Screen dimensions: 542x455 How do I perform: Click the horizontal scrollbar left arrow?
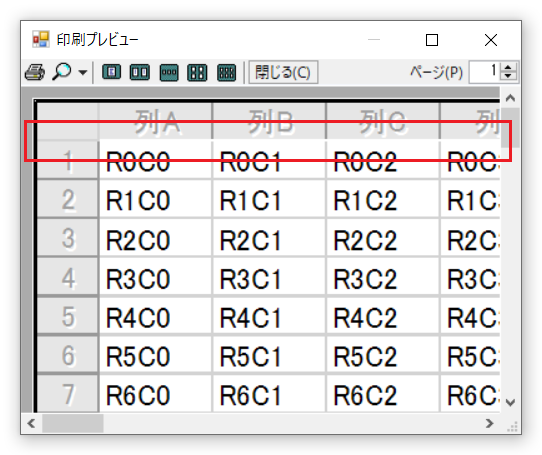31,423
